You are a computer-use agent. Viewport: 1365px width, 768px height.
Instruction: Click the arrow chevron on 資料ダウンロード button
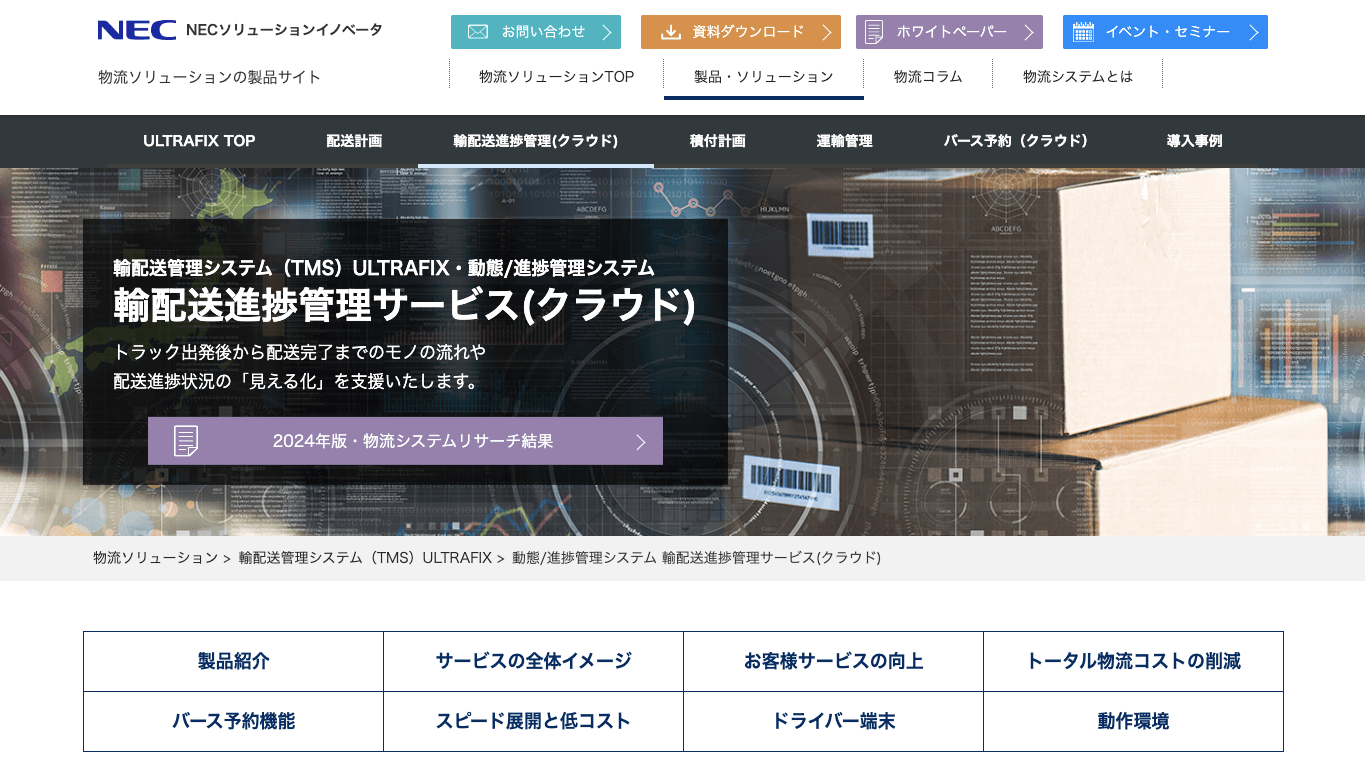click(828, 31)
